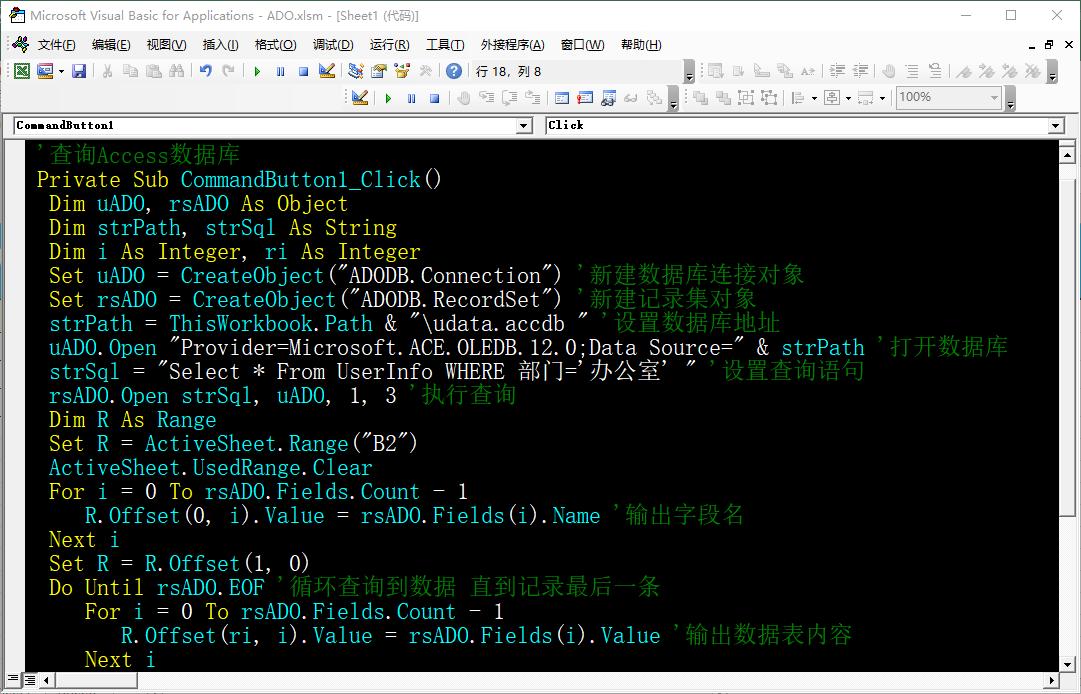Viewport: 1081px width, 694px height.
Task: Open the 插入(I) menu
Action: coord(220,45)
